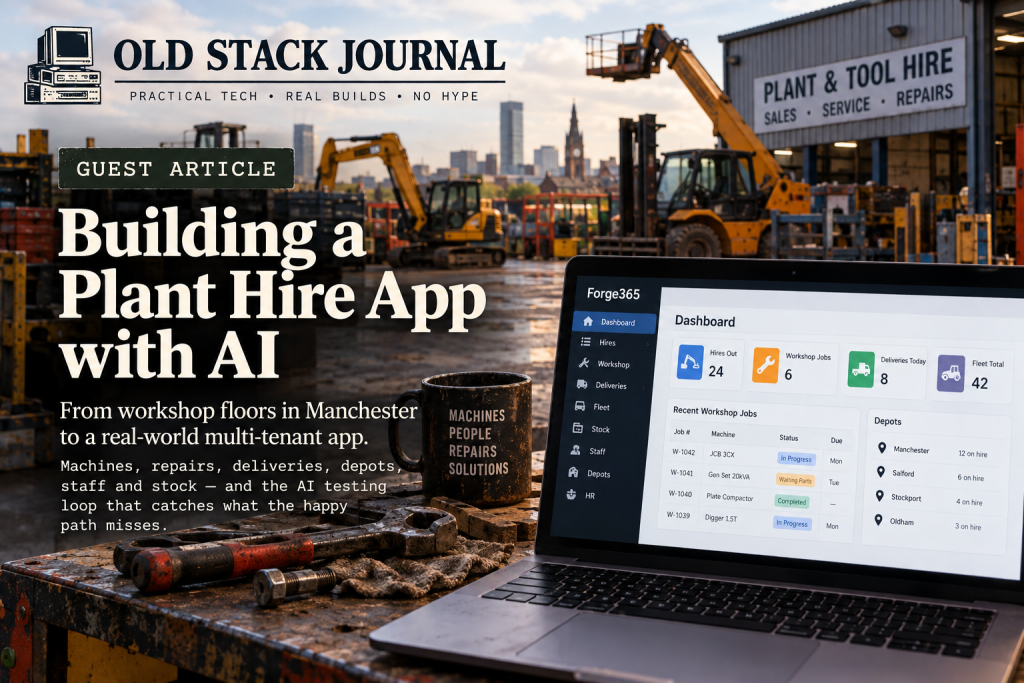Click the Plate Compactor machine cell
This screenshot has height=683, width=1024.
729,497
